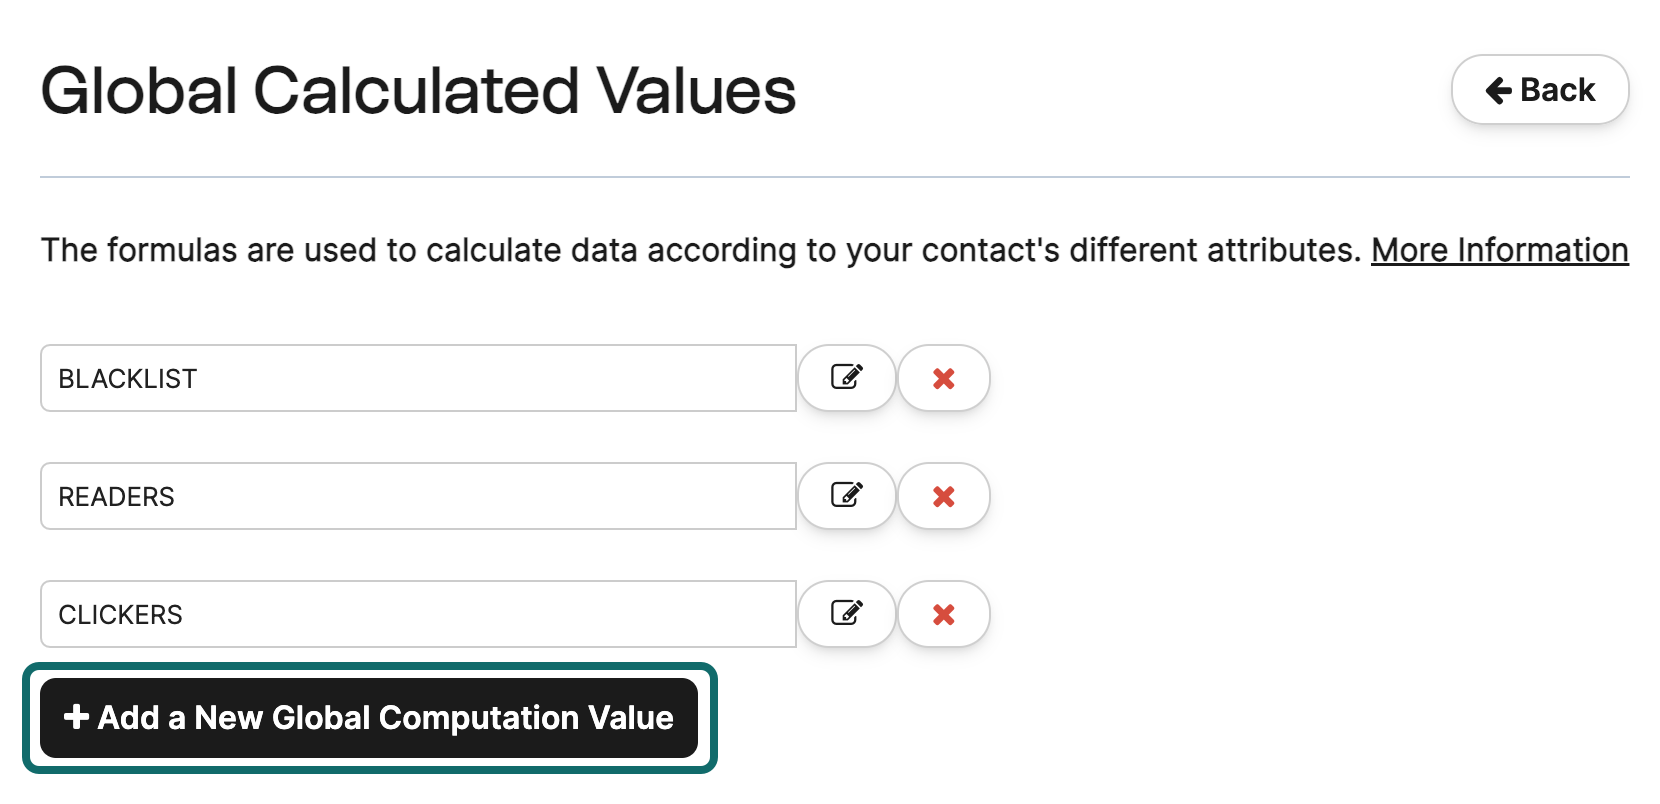The height and width of the screenshot is (804, 1660).
Task: Open the More Information link
Action: 1498,250
